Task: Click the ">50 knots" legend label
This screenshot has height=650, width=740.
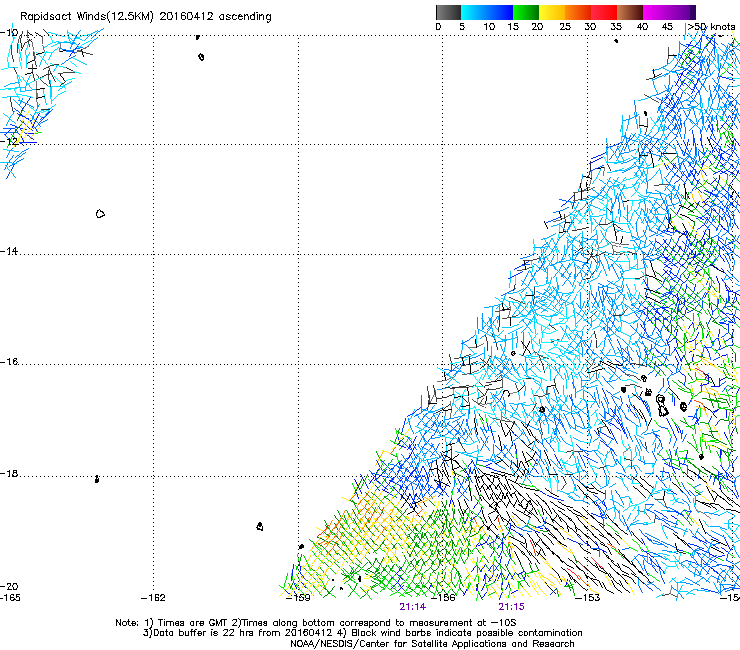Action: tap(711, 27)
